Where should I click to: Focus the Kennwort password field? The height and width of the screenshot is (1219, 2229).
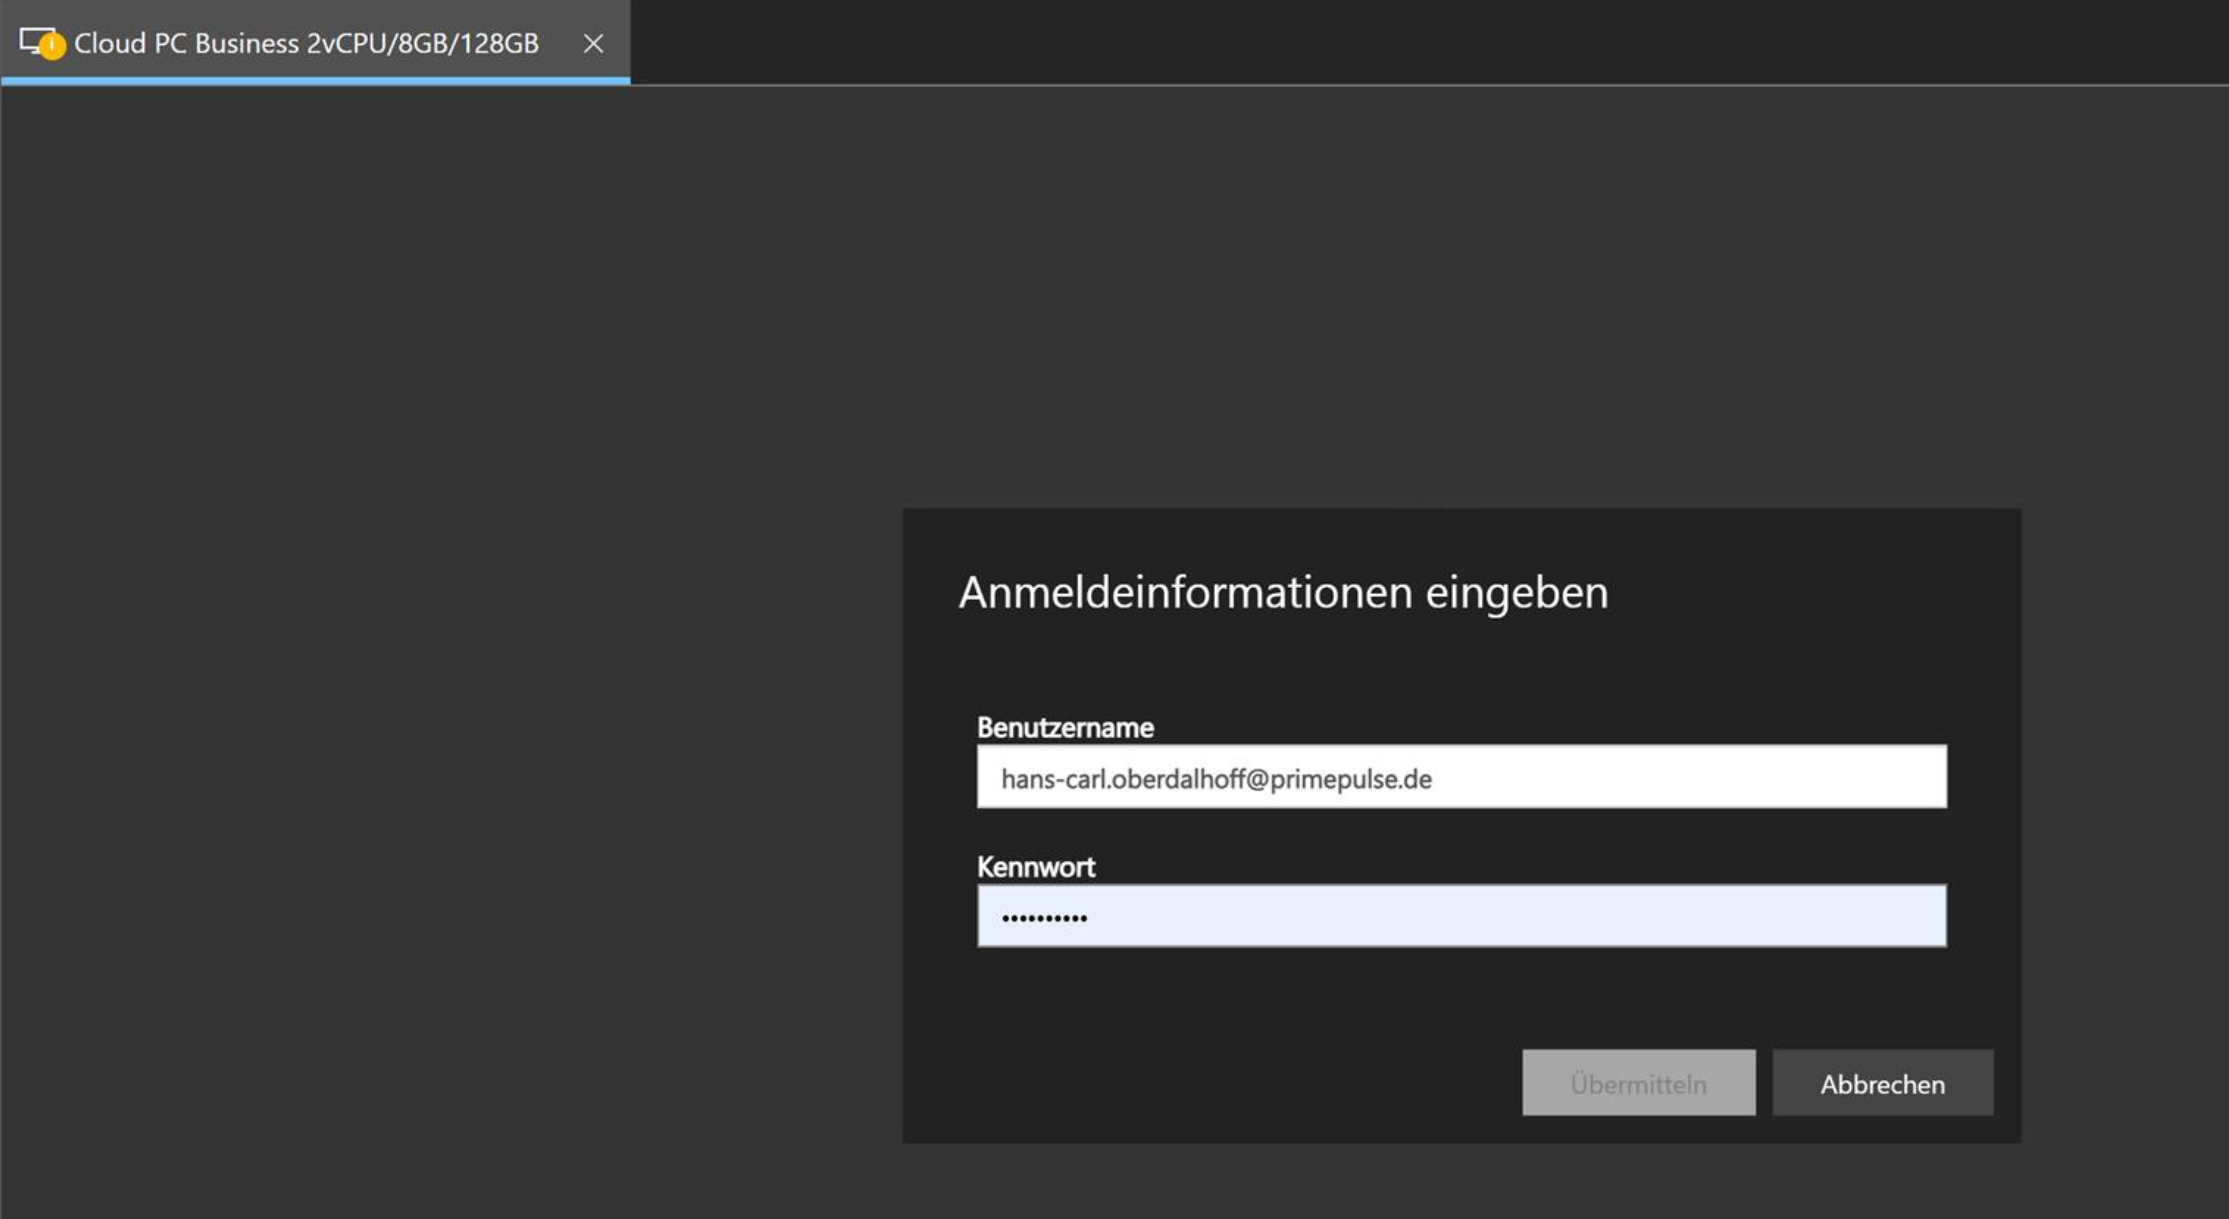(1461, 916)
